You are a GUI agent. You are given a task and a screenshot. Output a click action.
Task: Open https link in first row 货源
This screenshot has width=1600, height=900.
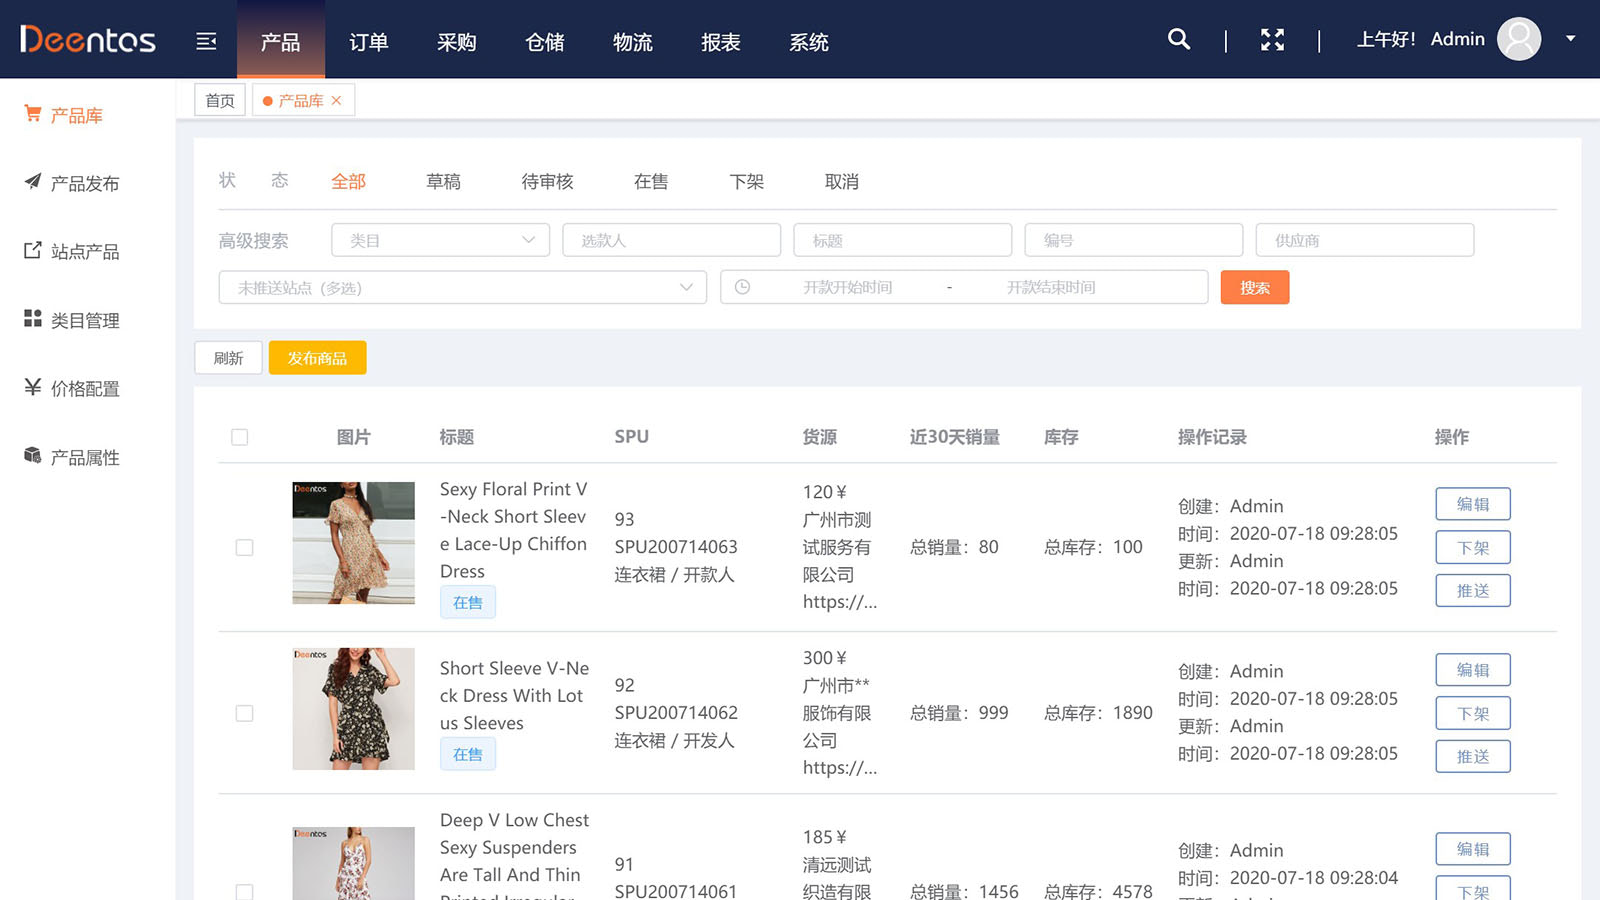tap(840, 602)
